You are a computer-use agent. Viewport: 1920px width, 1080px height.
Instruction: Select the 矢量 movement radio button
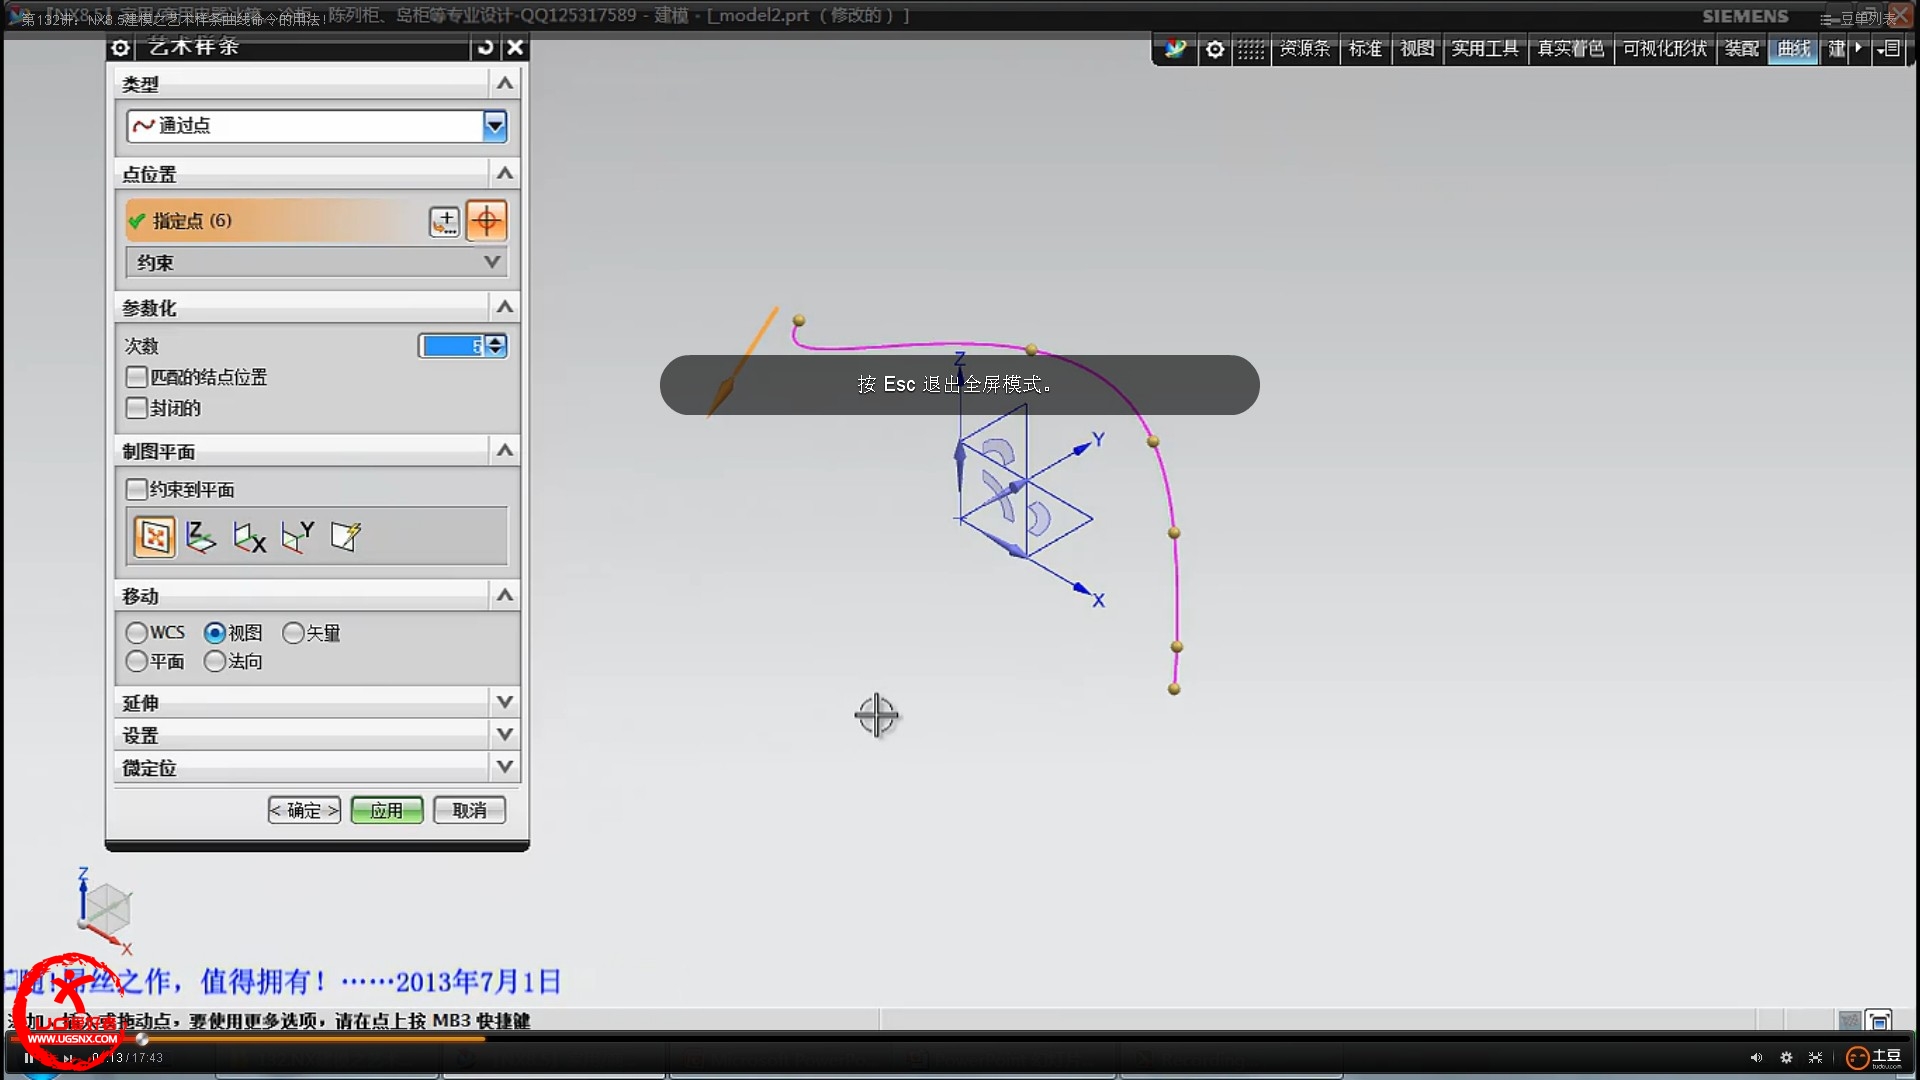[293, 633]
